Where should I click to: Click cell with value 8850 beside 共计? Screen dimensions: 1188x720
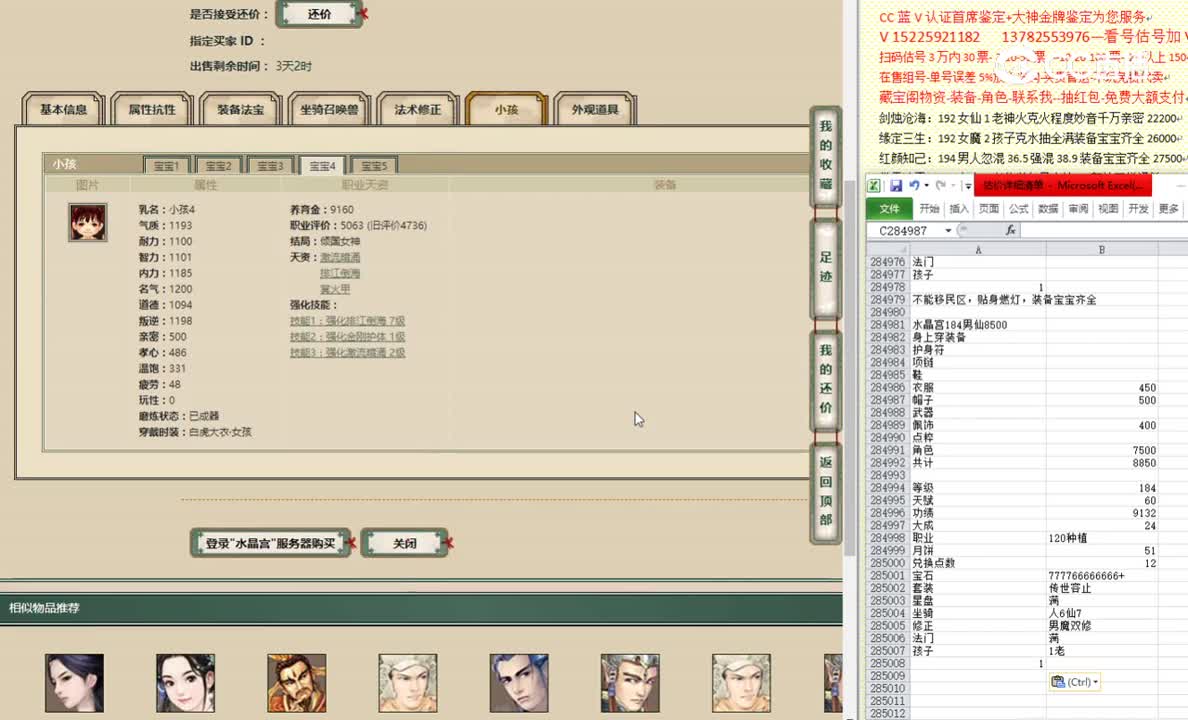tap(1102, 463)
